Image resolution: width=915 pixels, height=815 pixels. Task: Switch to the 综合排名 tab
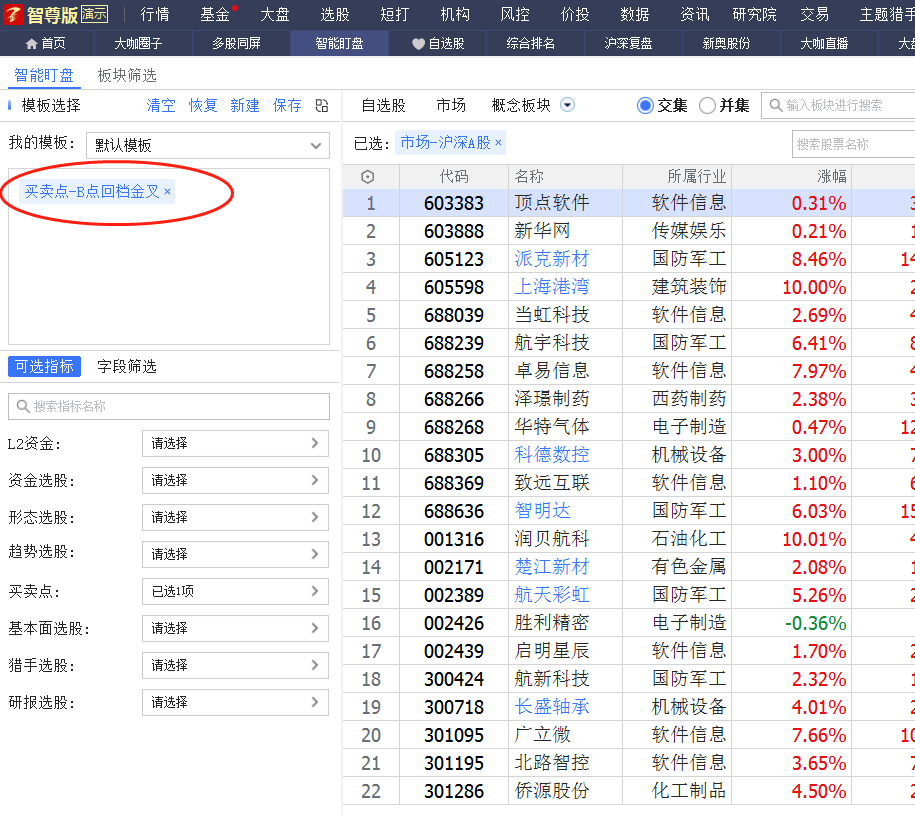tap(530, 44)
